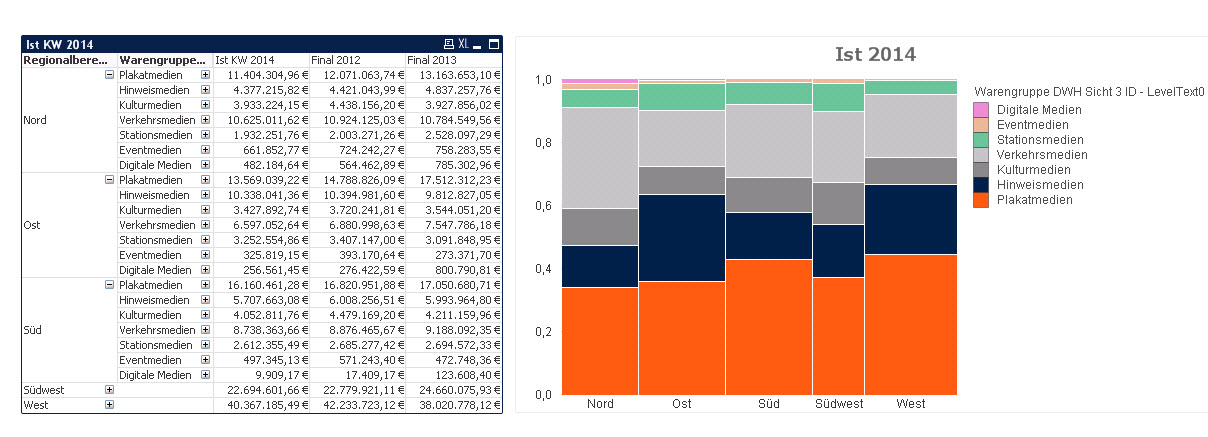Click the Plakatmedien legend color swatch

tap(981, 200)
